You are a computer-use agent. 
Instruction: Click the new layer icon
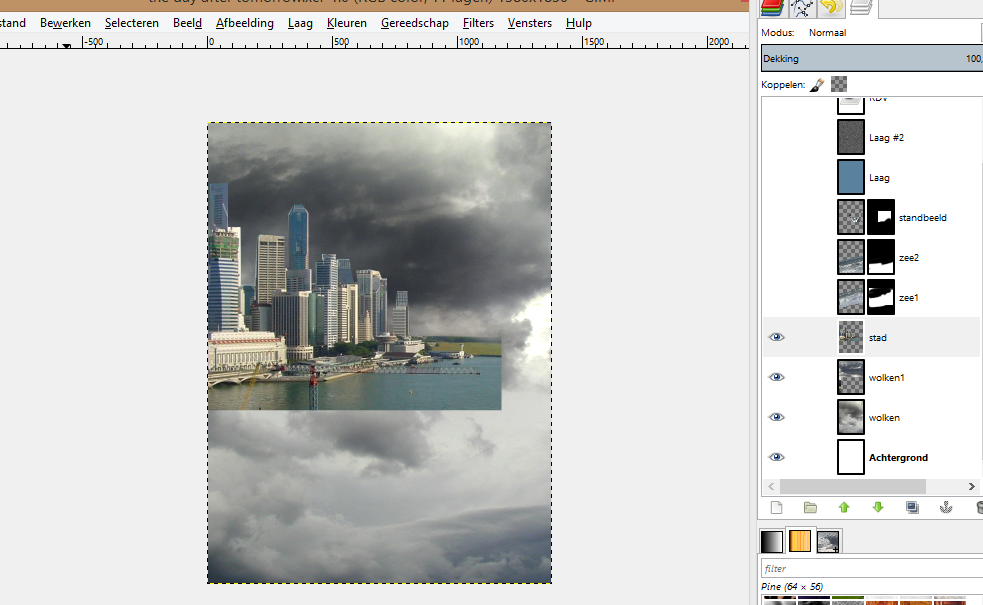click(776, 508)
